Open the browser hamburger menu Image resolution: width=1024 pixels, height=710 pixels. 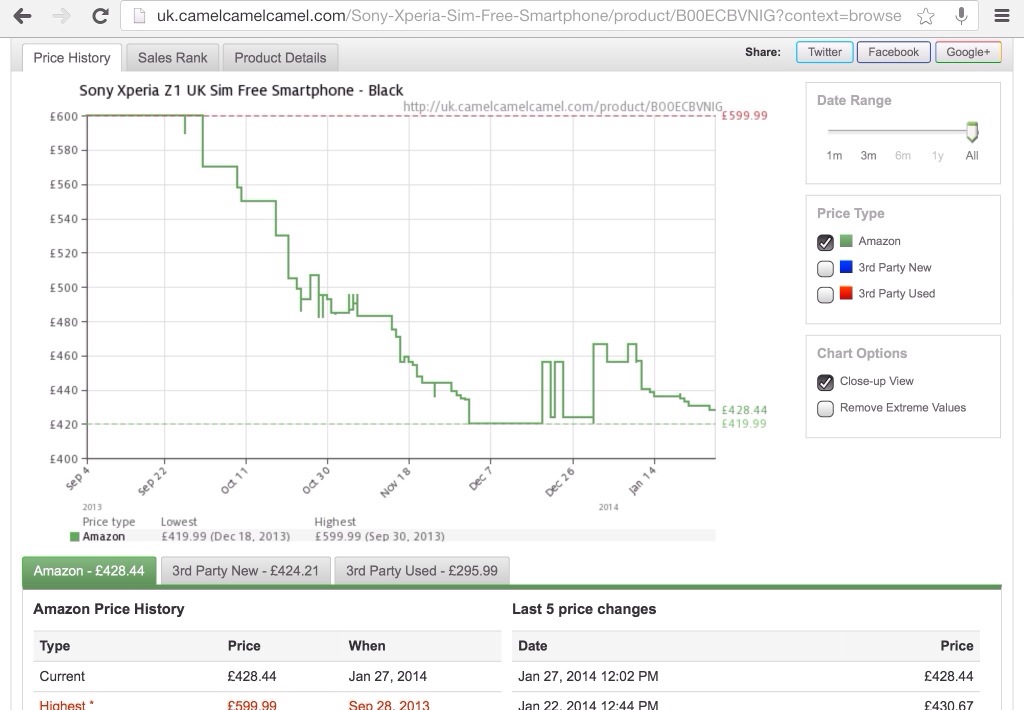(1002, 16)
